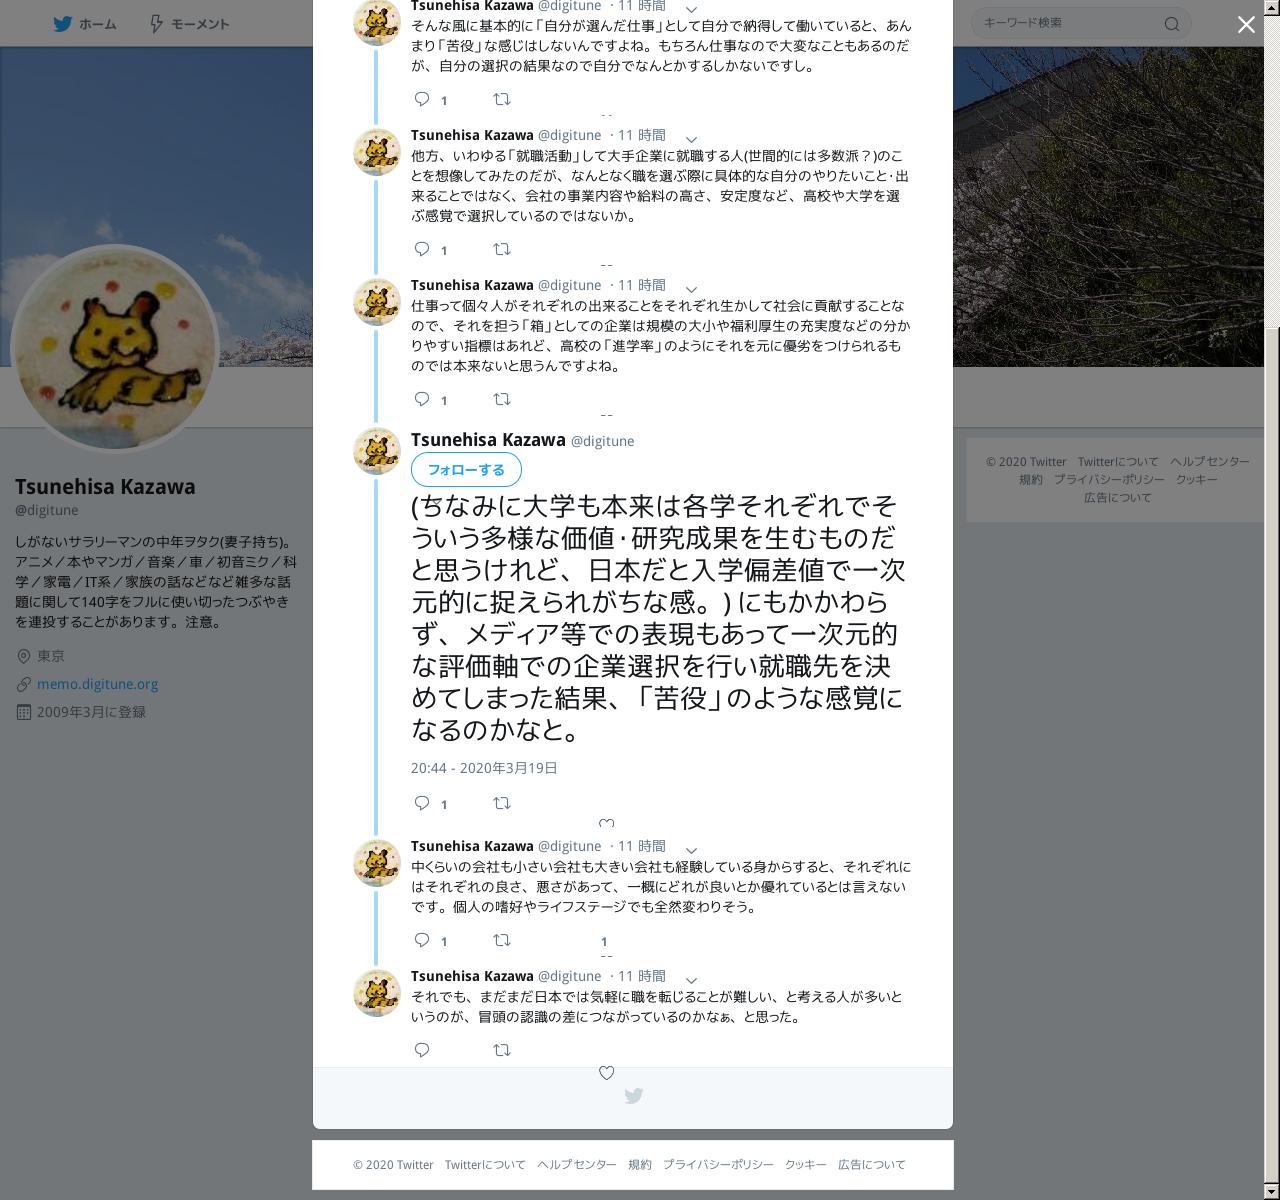Open the dropdown arrow on the 就職活動 tweet
The image size is (1280, 1200).
point(691,139)
